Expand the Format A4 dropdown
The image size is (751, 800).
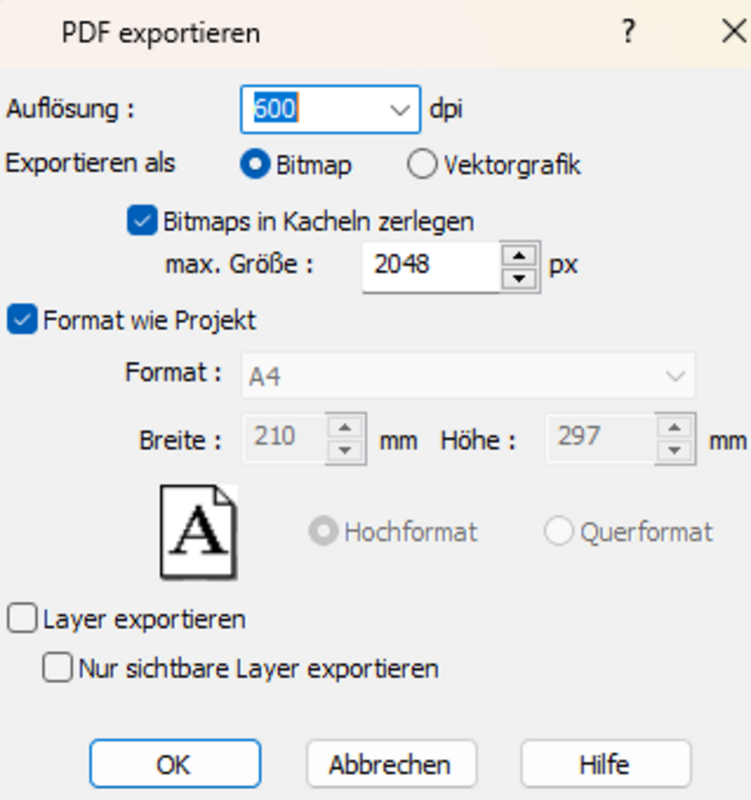pyautogui.click(x=675, y=376)
